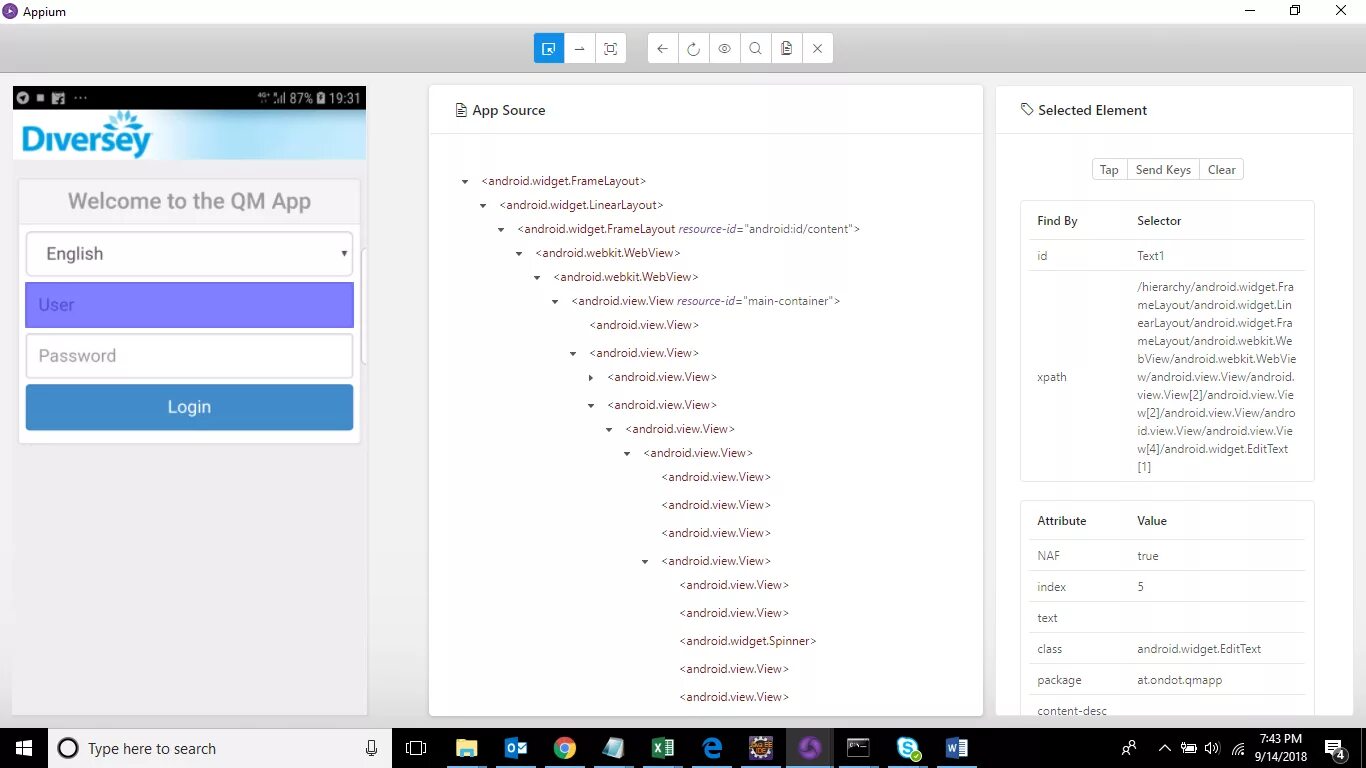Quit session with the X toolbar icon
Image resolution: width=1366 pixels, height=768 pixels.
tap(817, 48)
